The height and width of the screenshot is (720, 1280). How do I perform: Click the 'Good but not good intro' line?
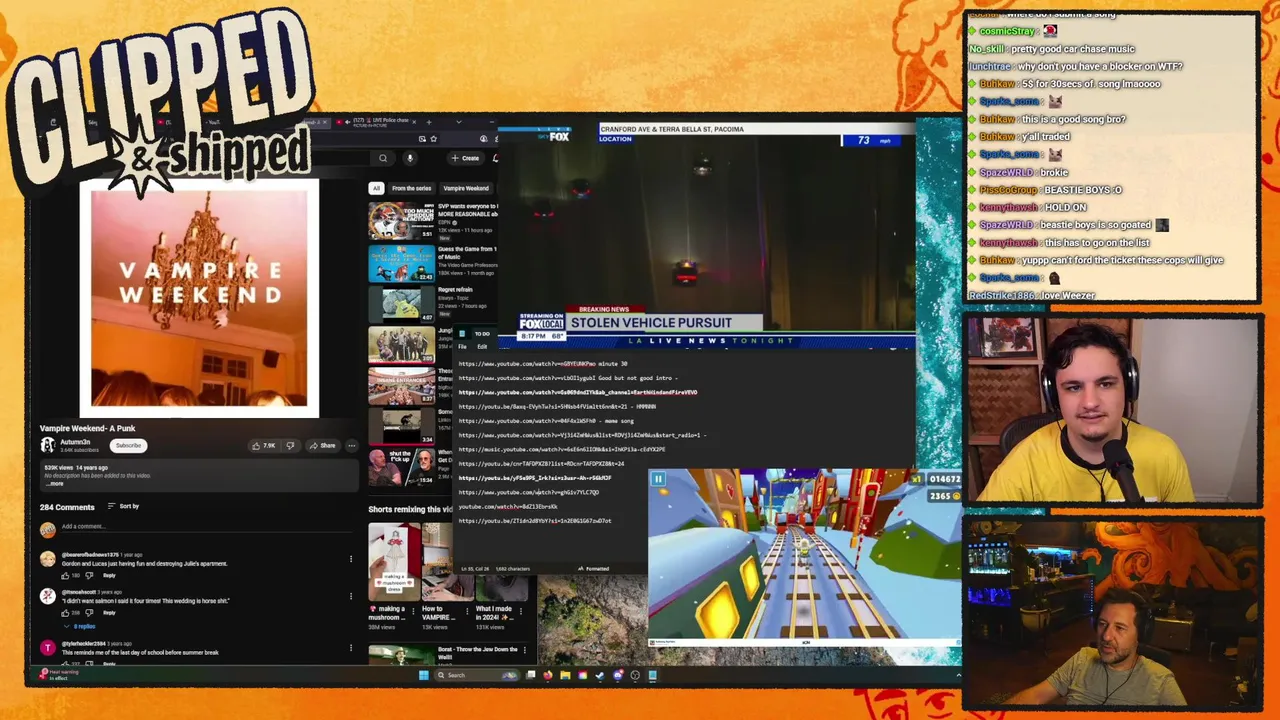(568, 378)
